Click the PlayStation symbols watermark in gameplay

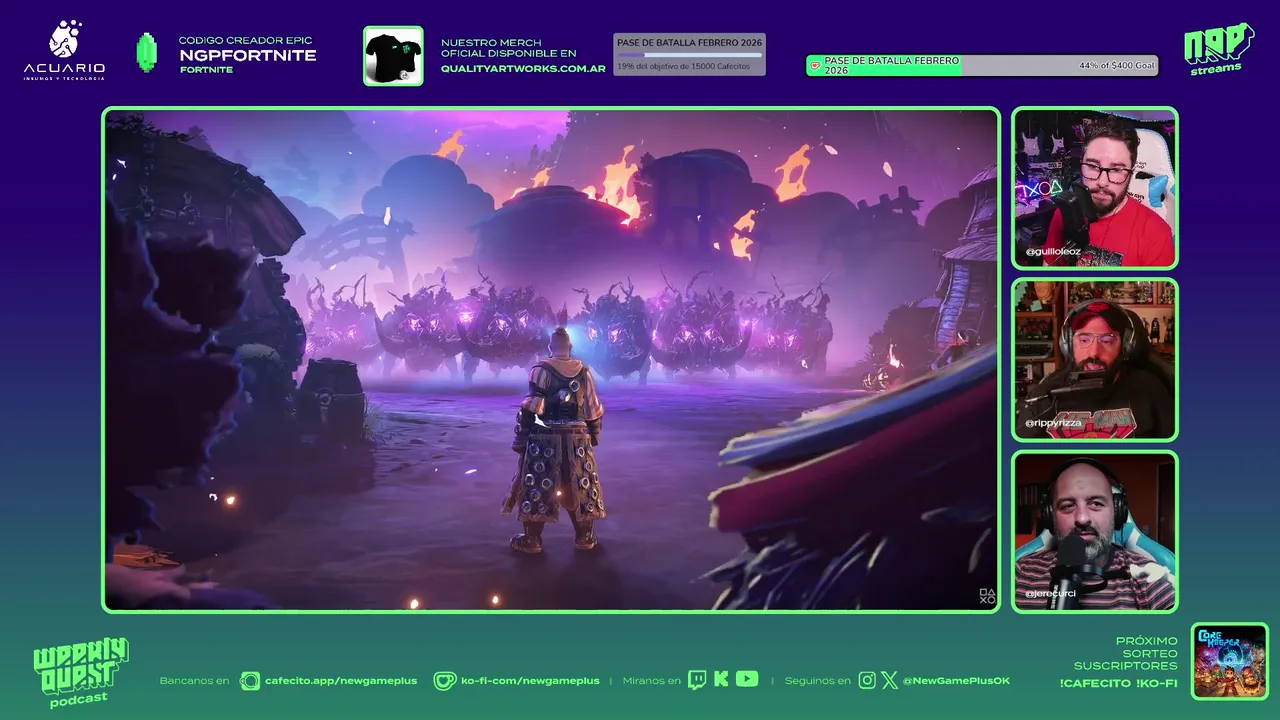point(987,597)
